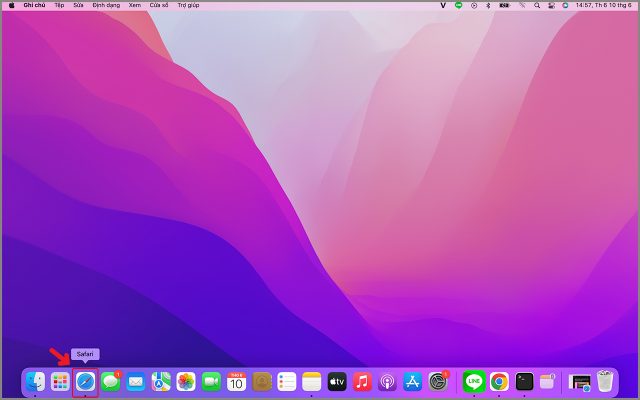The height and width of the screenshot is (400, 640).
Task: Open the Tệp menu
Action: click(59, 5)
